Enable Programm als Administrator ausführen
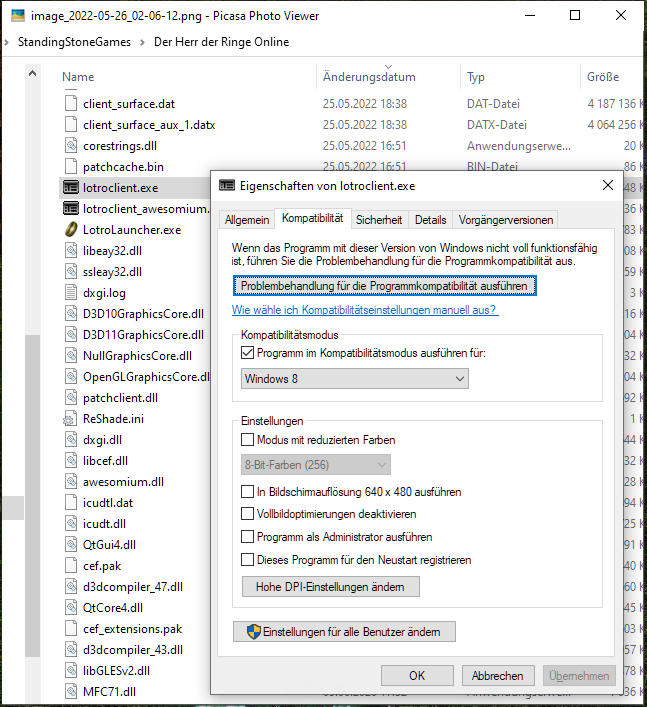Screen dimensions: 647x707 click(247, 537)
